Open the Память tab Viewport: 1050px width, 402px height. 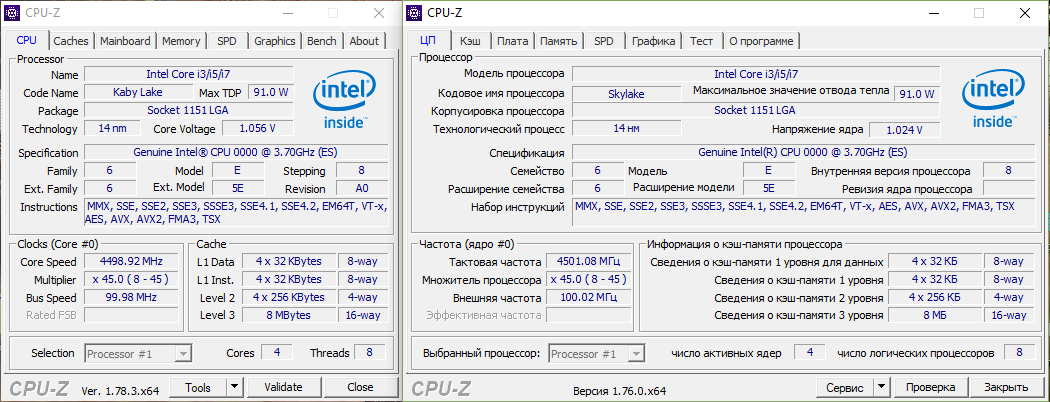(558, 41)
